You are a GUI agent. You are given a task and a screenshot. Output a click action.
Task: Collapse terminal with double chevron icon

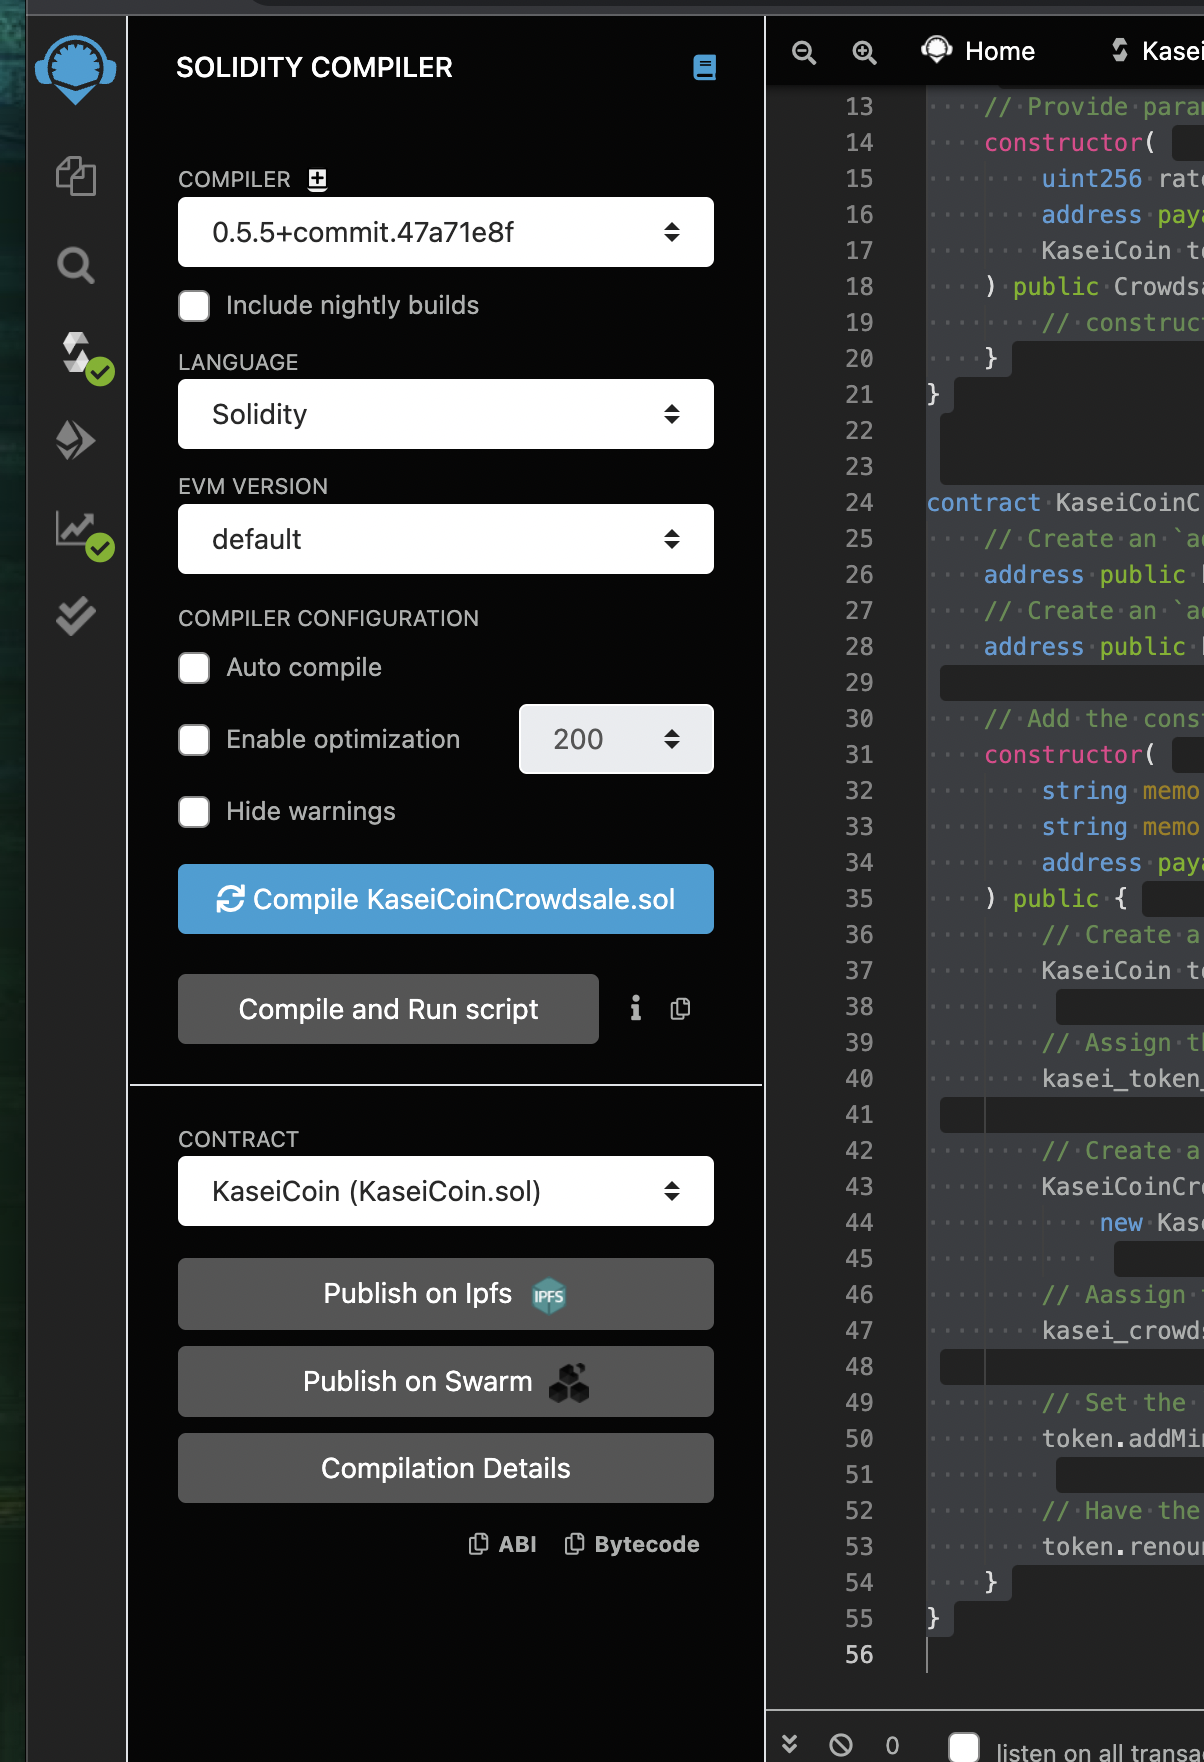[x=790, y=1744]
